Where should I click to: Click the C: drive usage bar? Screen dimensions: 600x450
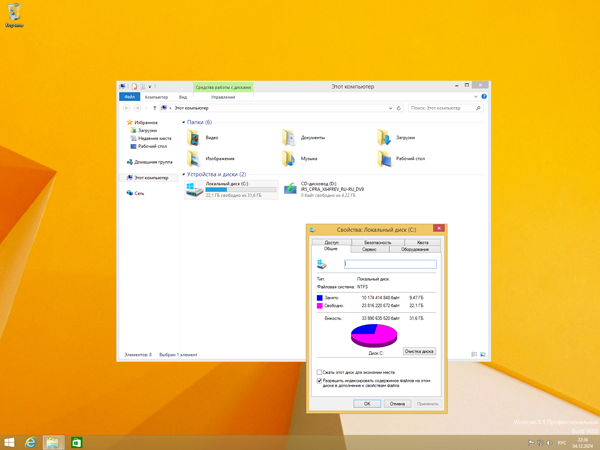(241, 189)
